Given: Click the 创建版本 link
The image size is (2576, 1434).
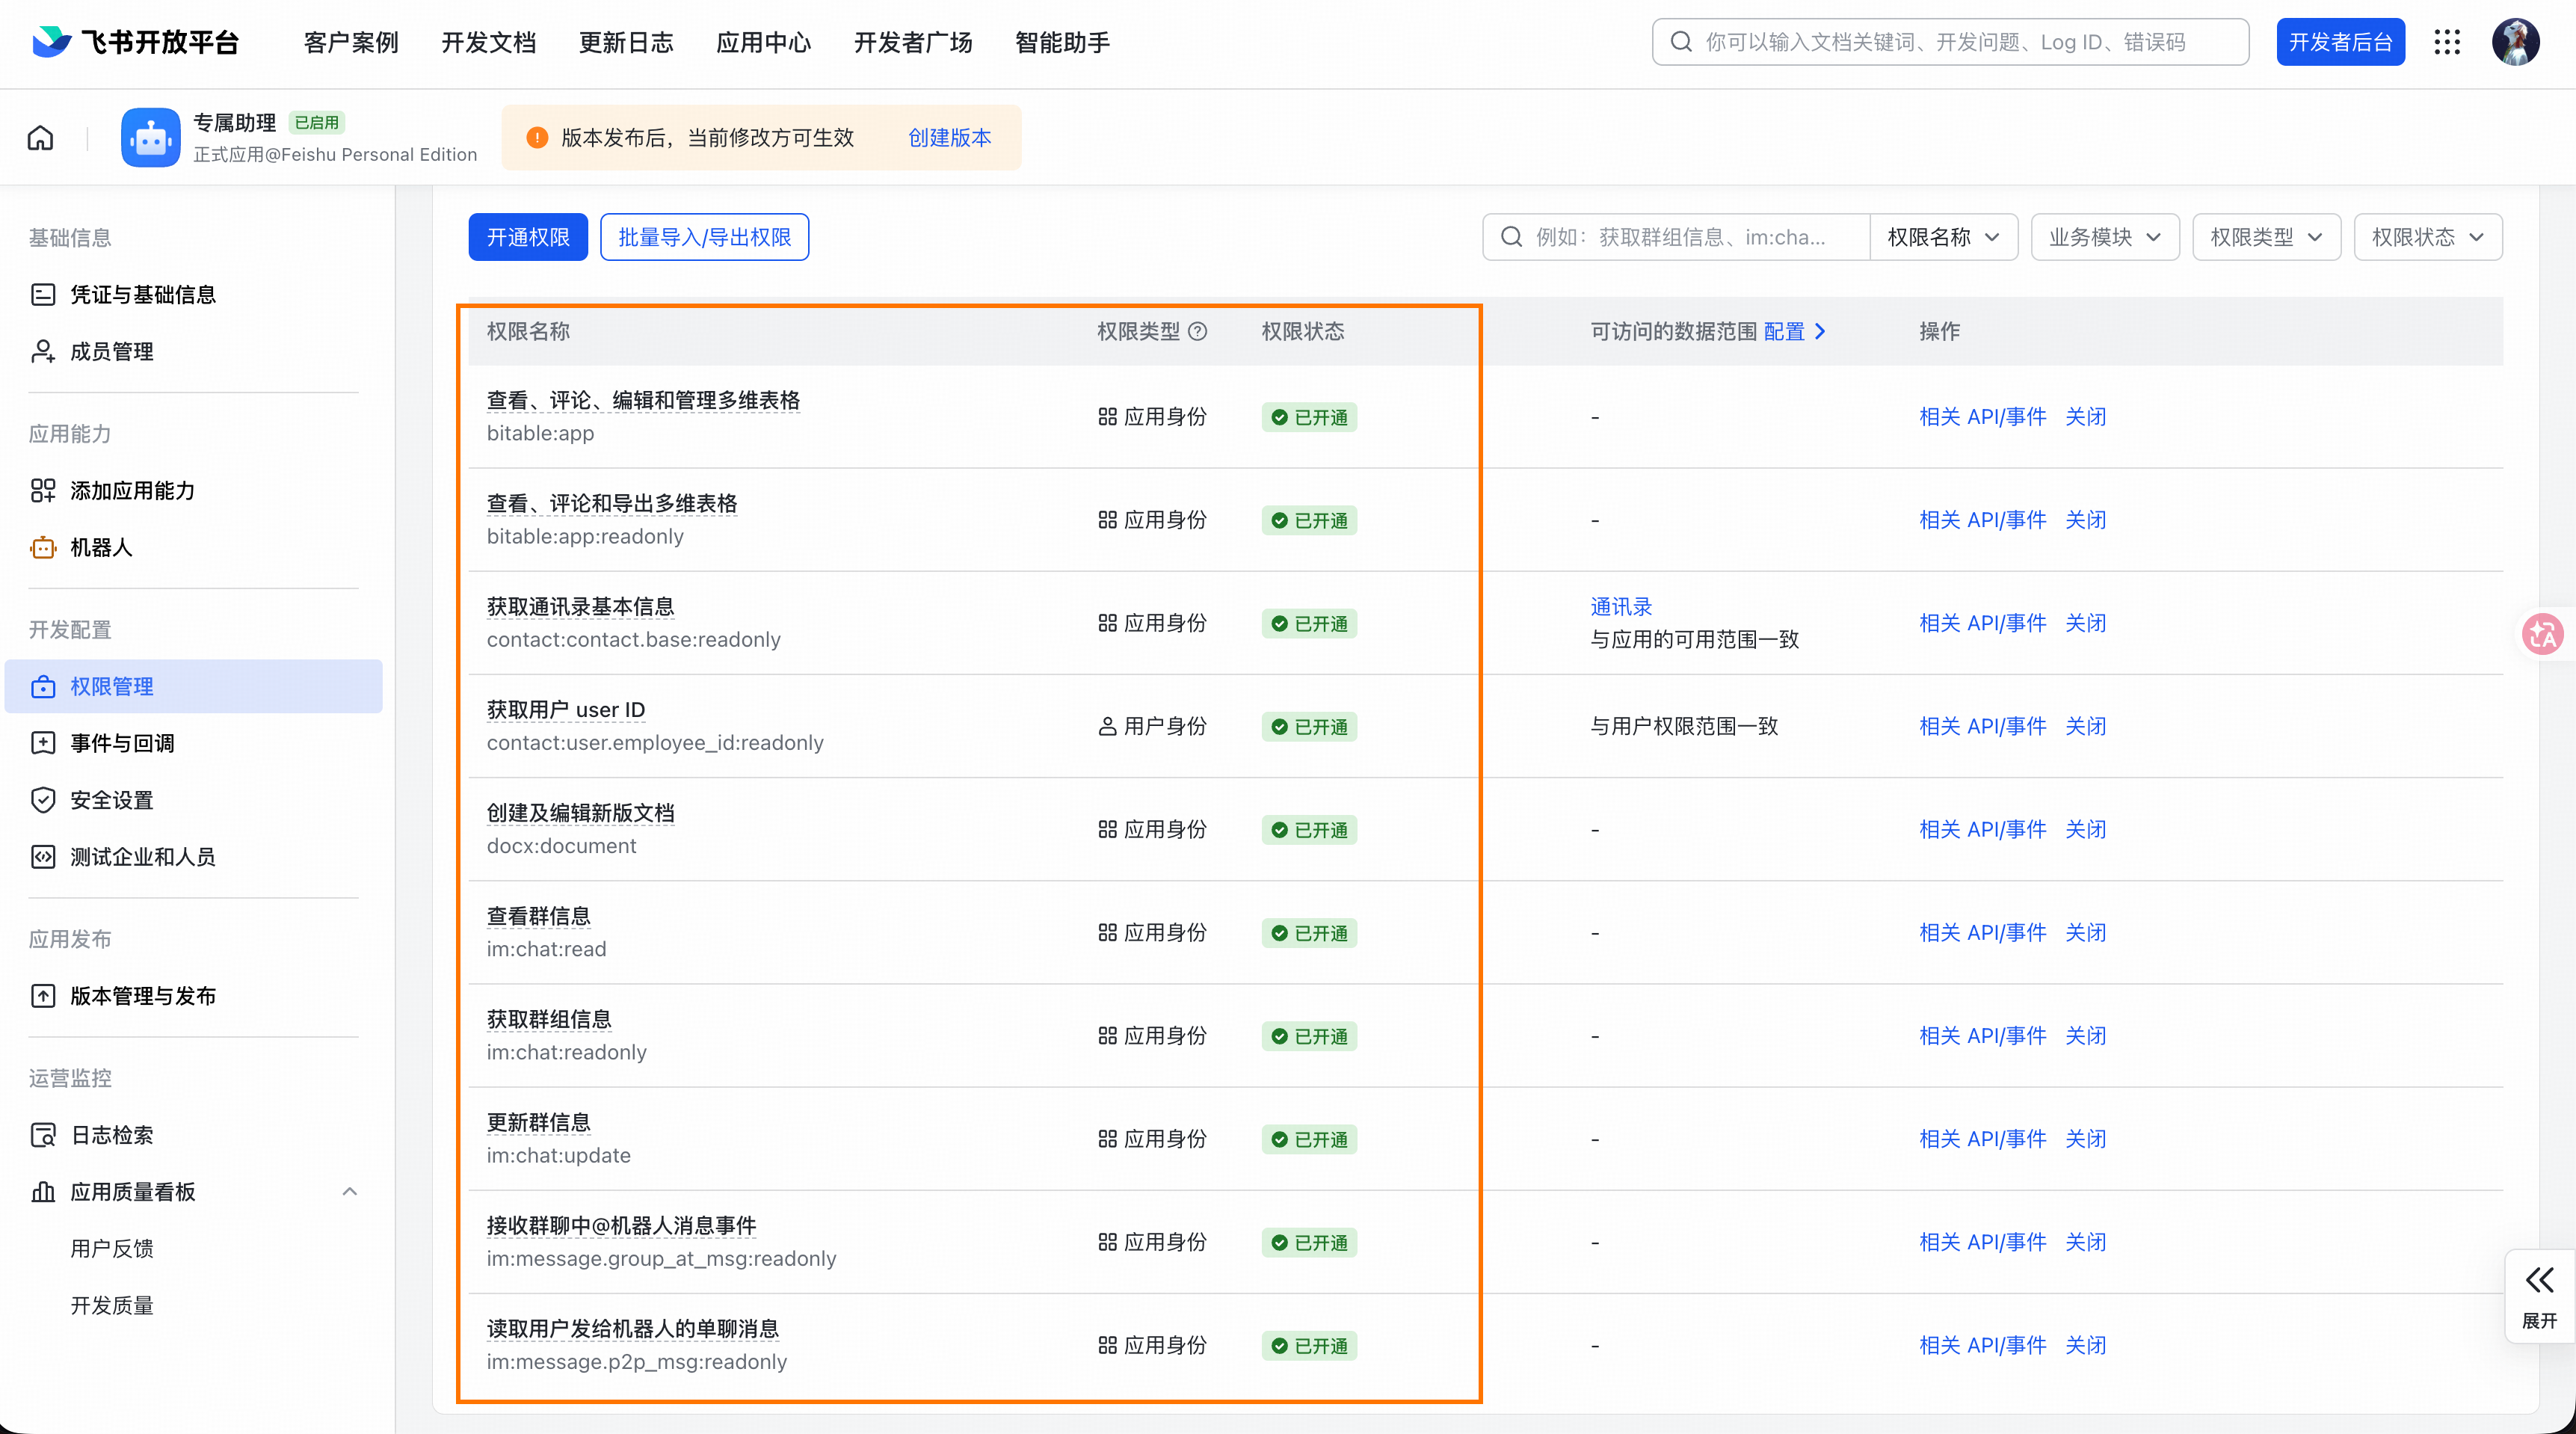Looking at the screenshot, I should (949, 137).
